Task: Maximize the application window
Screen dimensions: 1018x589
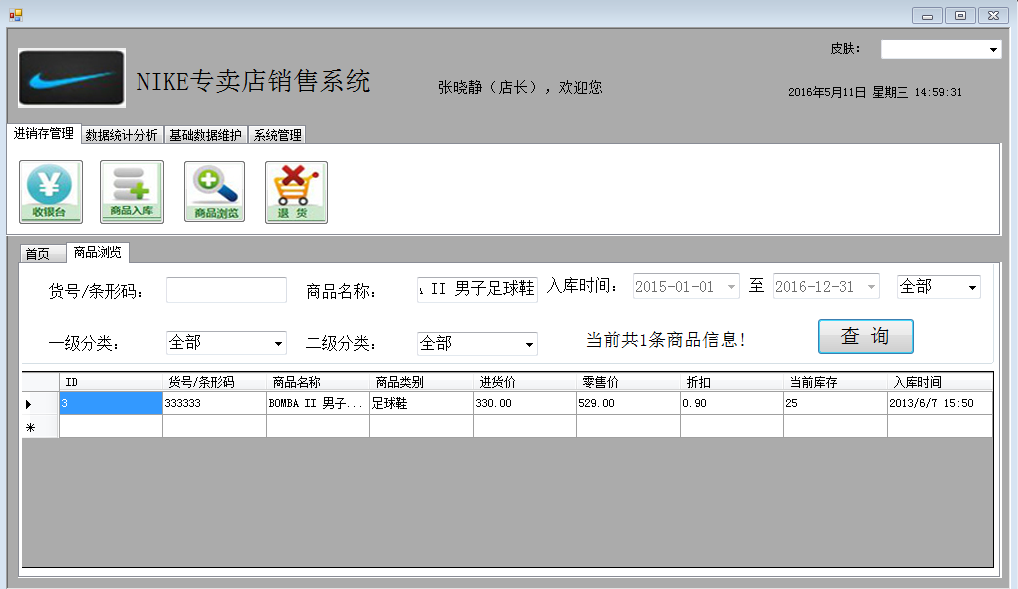Action: pos(960,16)
